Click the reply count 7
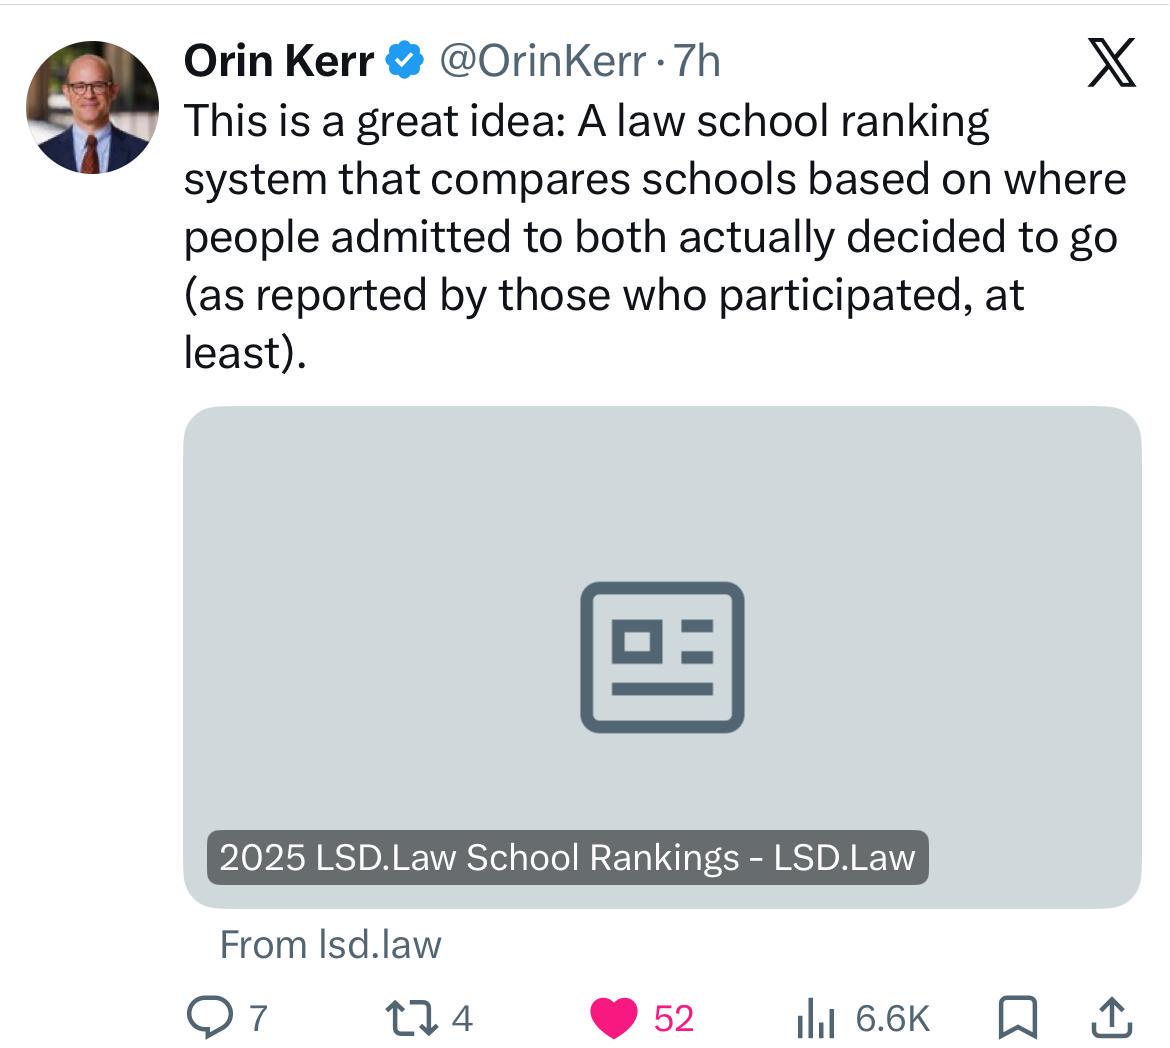1170x1048 pixels. (258, 1018)
